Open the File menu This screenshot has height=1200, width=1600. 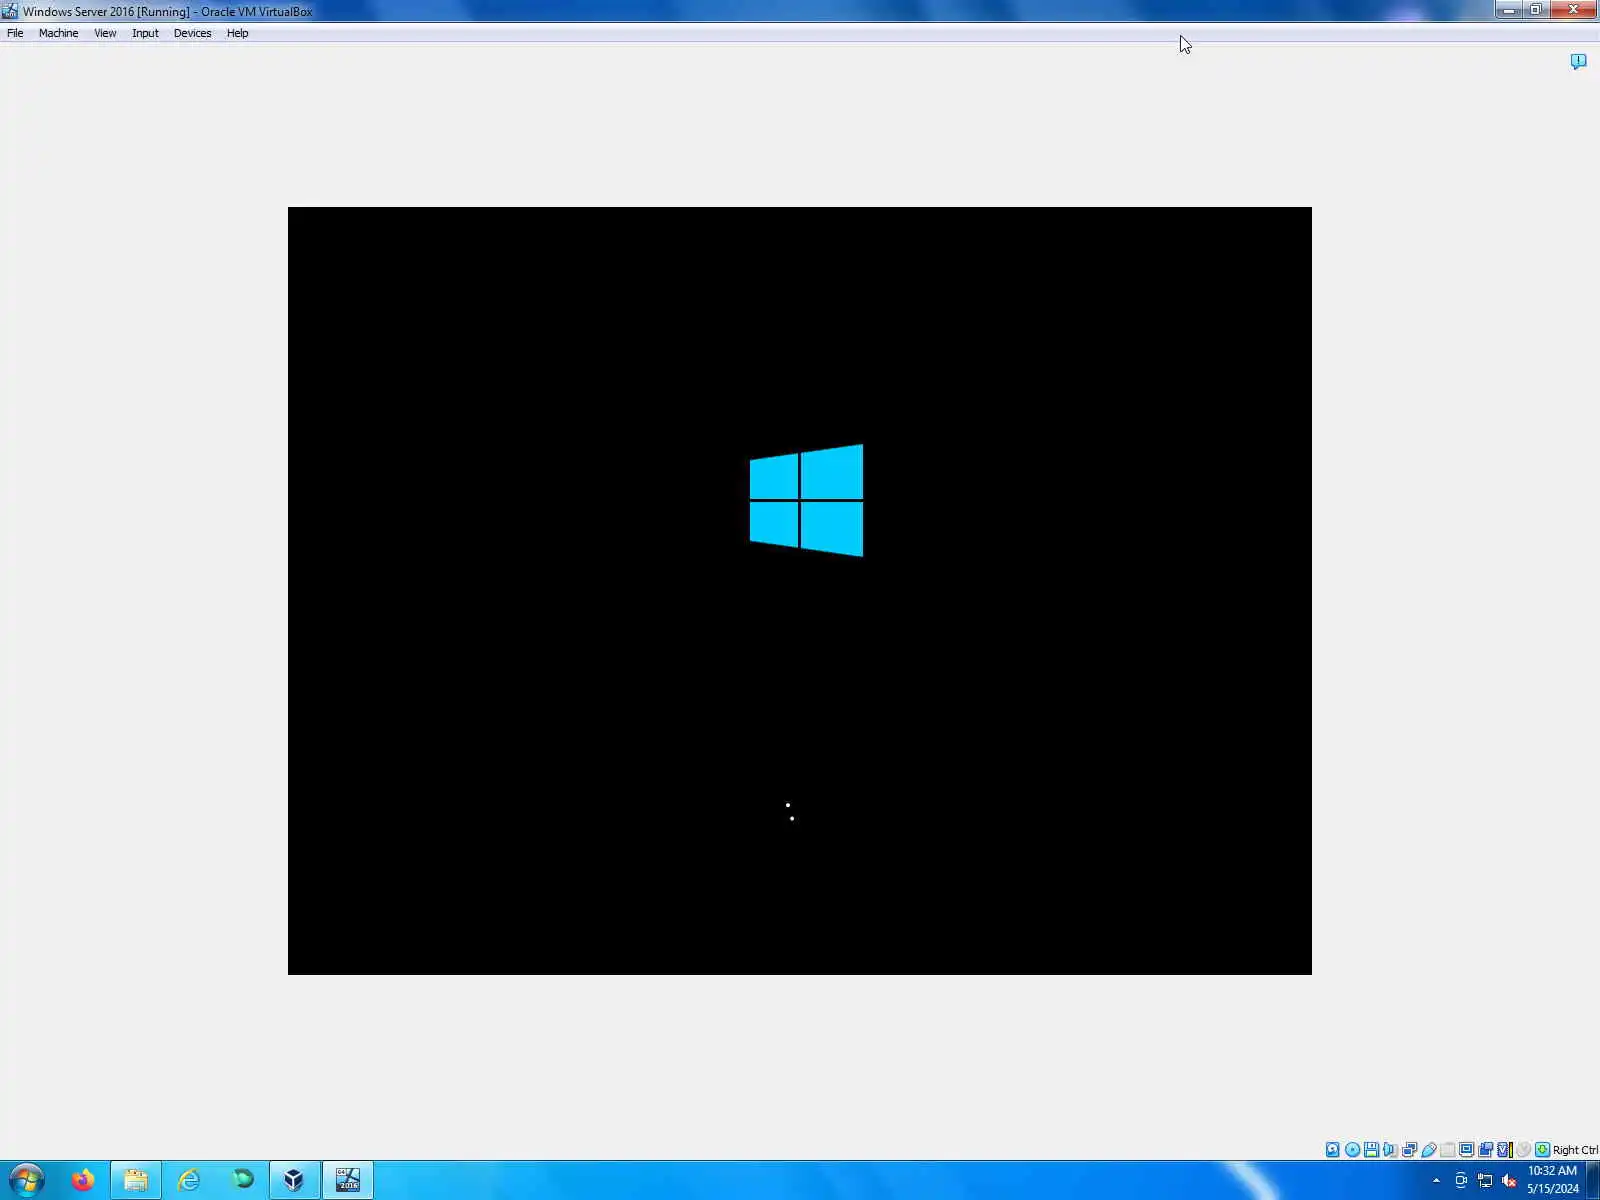click(x=15, y=33)
